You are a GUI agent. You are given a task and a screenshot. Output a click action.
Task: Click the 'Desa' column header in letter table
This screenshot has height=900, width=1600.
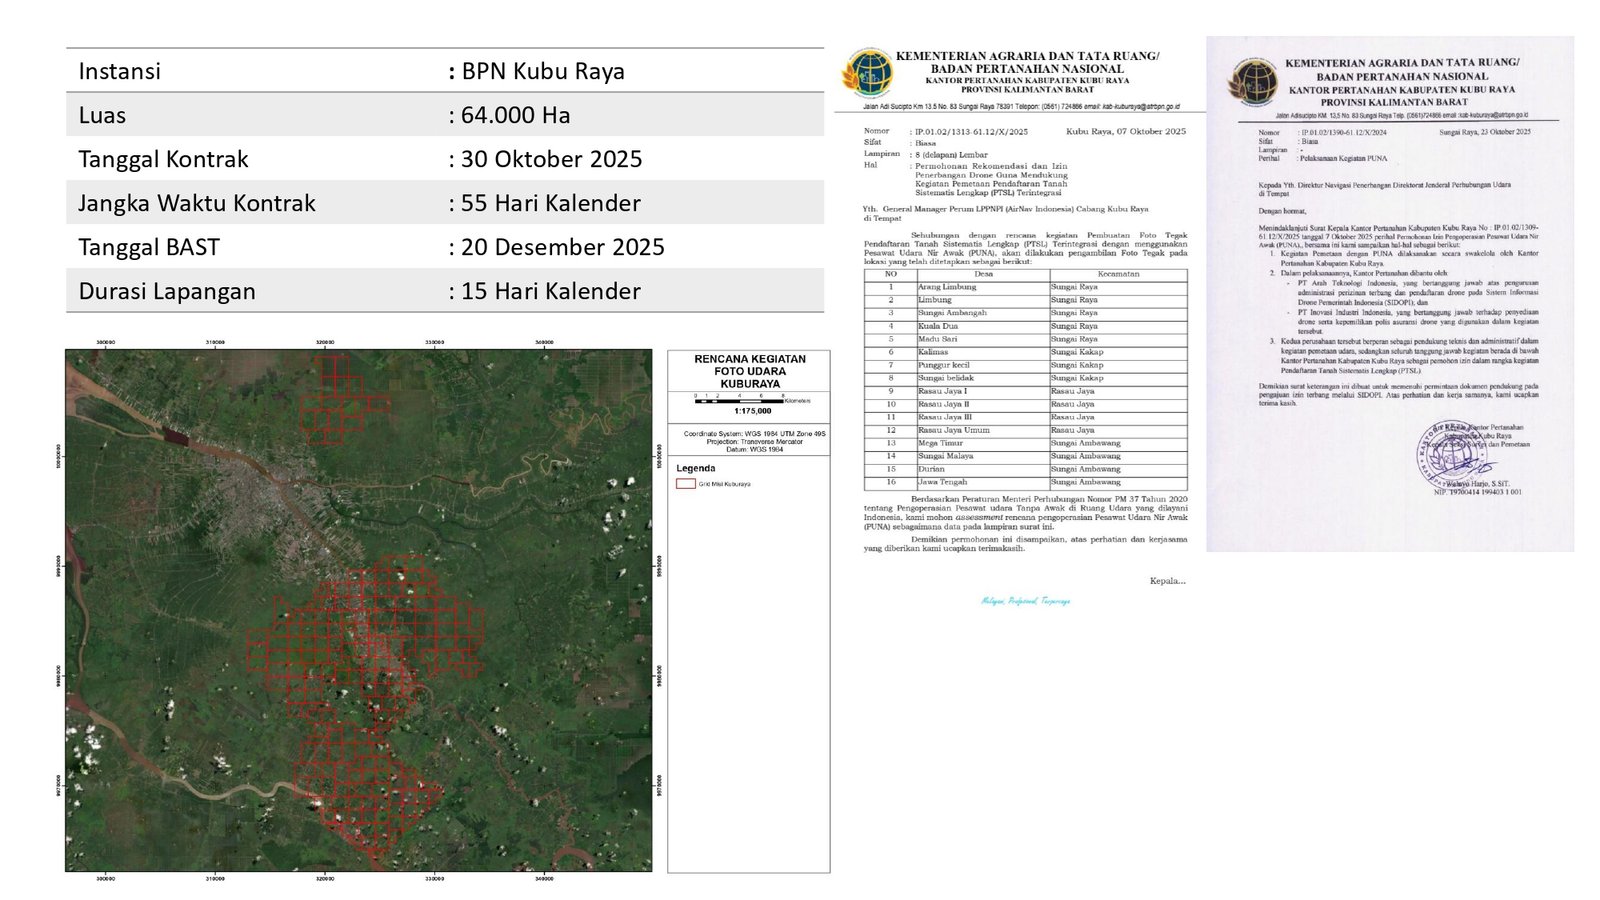982,274
